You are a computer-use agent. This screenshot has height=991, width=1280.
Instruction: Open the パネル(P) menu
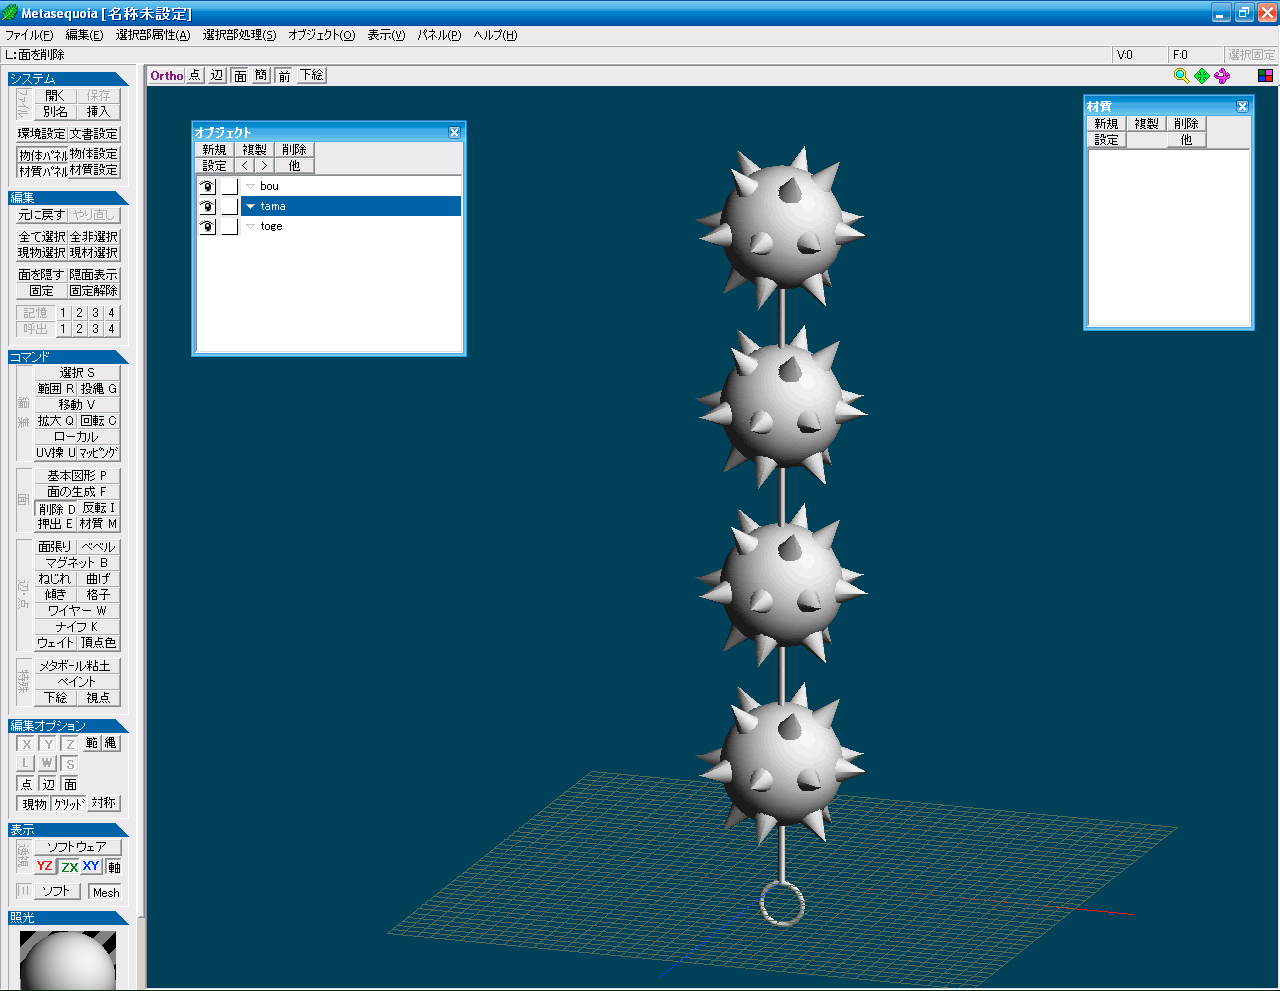coord(439,35)
